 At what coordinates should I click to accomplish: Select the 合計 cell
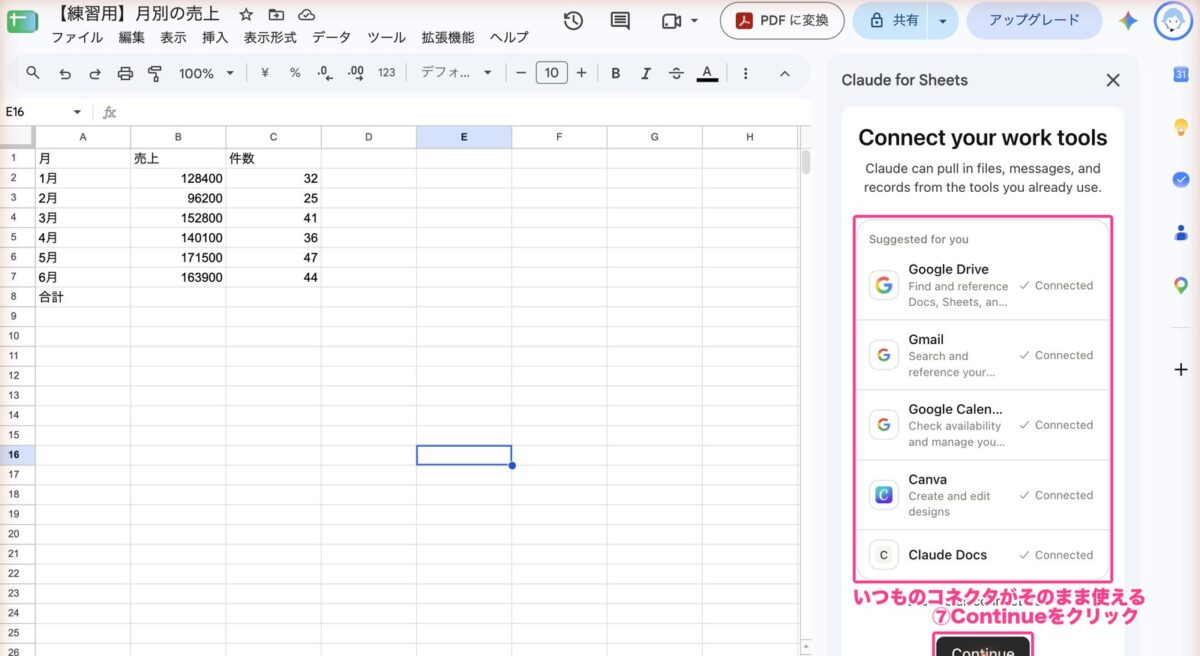point(83,297)
